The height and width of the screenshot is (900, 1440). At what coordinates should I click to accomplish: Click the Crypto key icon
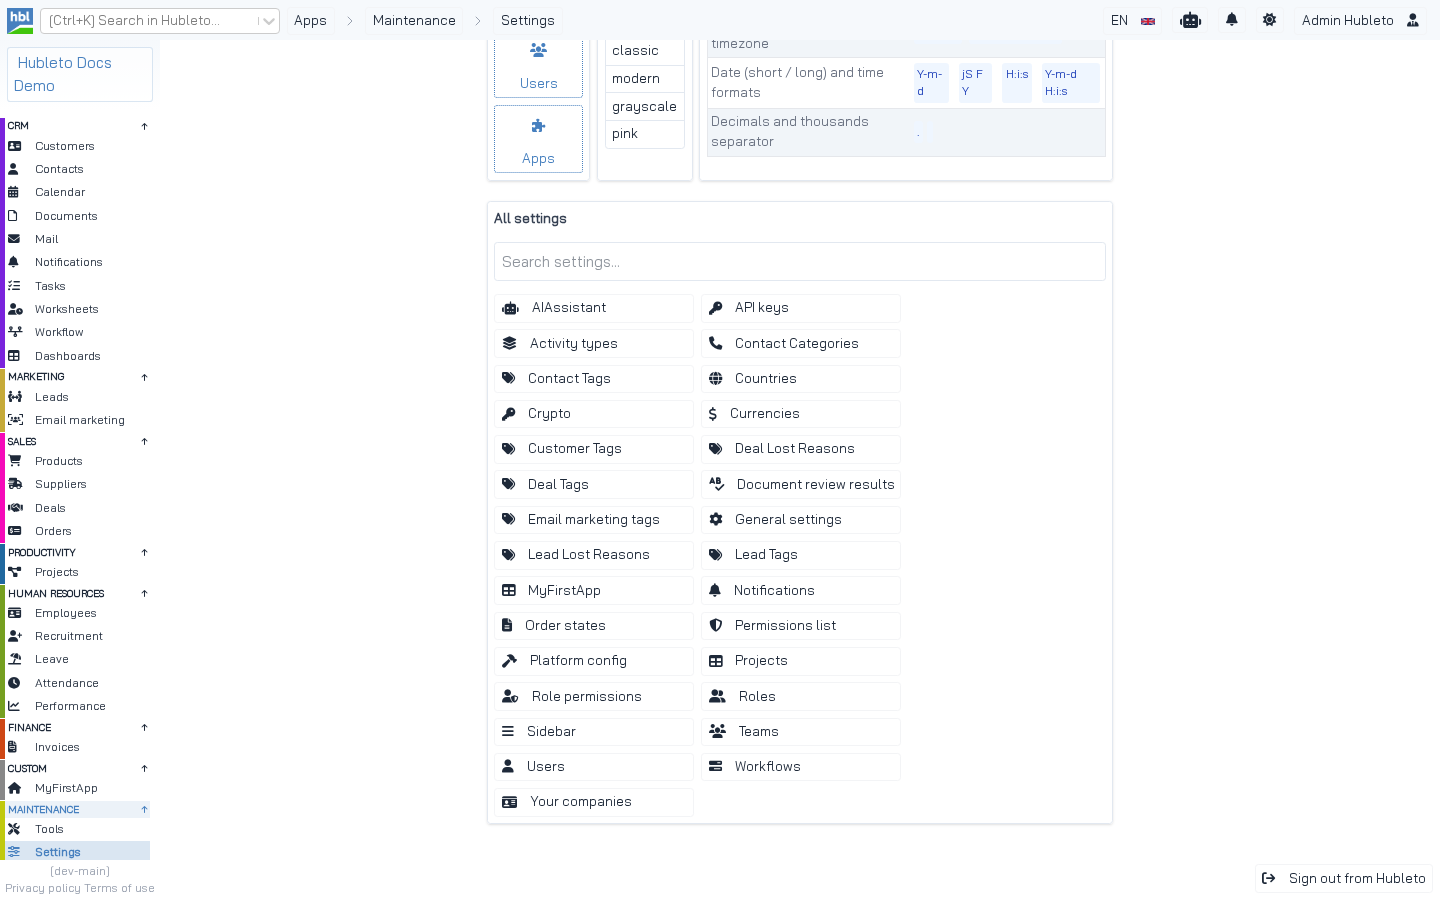[x=508, y=414]
